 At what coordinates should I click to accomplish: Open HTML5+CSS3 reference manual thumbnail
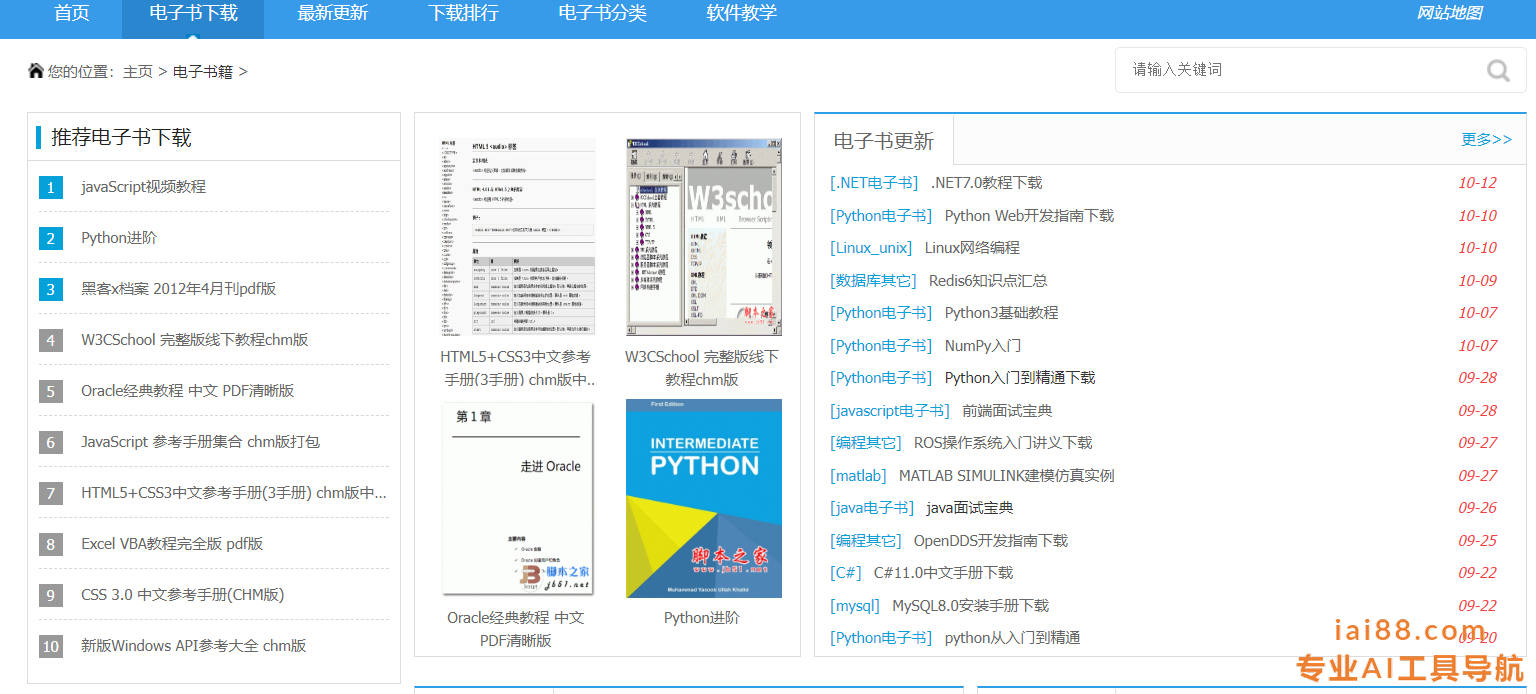point(518,237)
